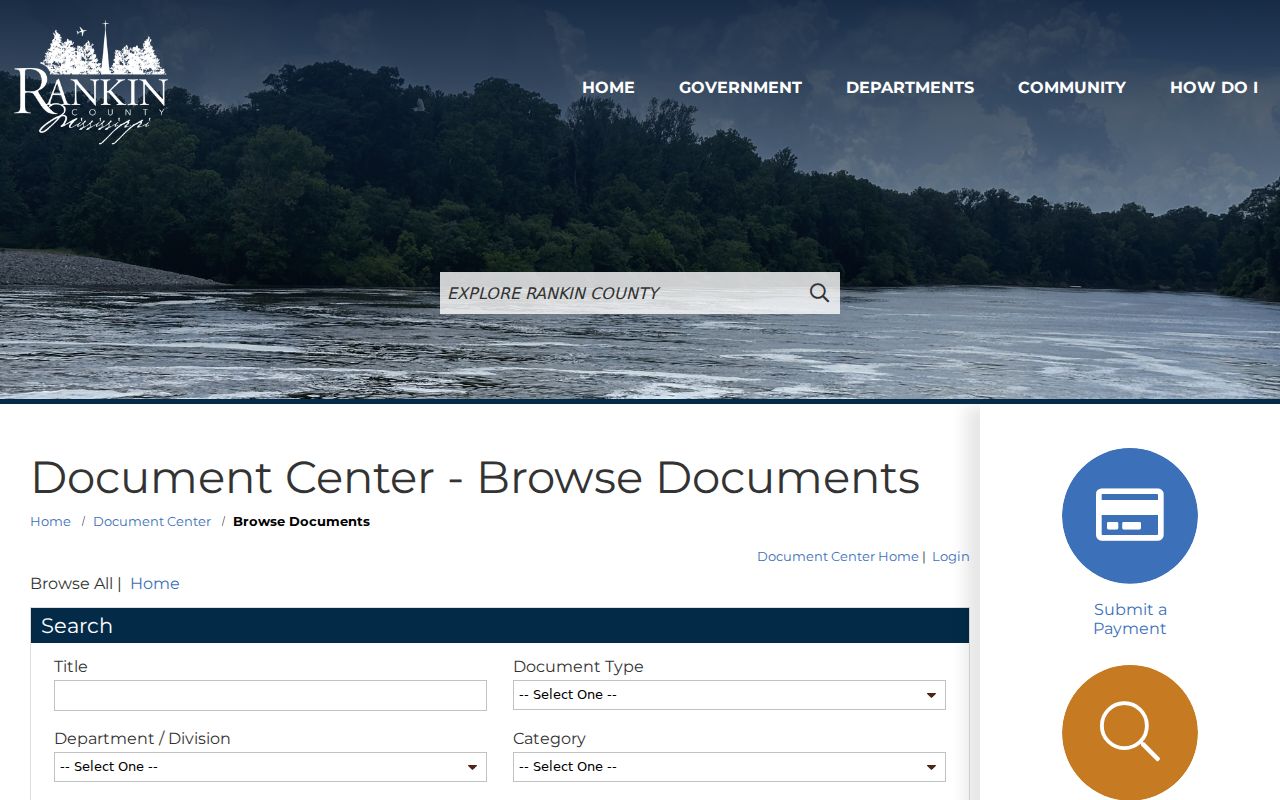Click the Rankin County logo
1280x800 pixels.
point(91,84)
